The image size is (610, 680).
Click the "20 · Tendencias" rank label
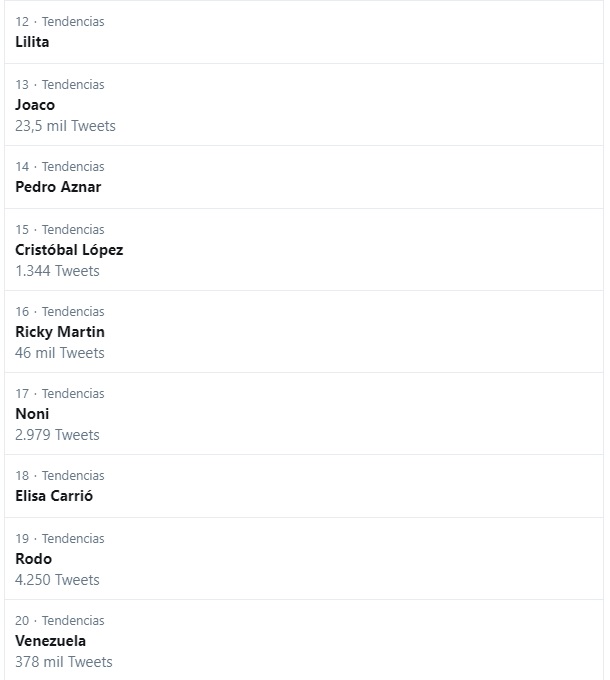click(x=60, y=620)
